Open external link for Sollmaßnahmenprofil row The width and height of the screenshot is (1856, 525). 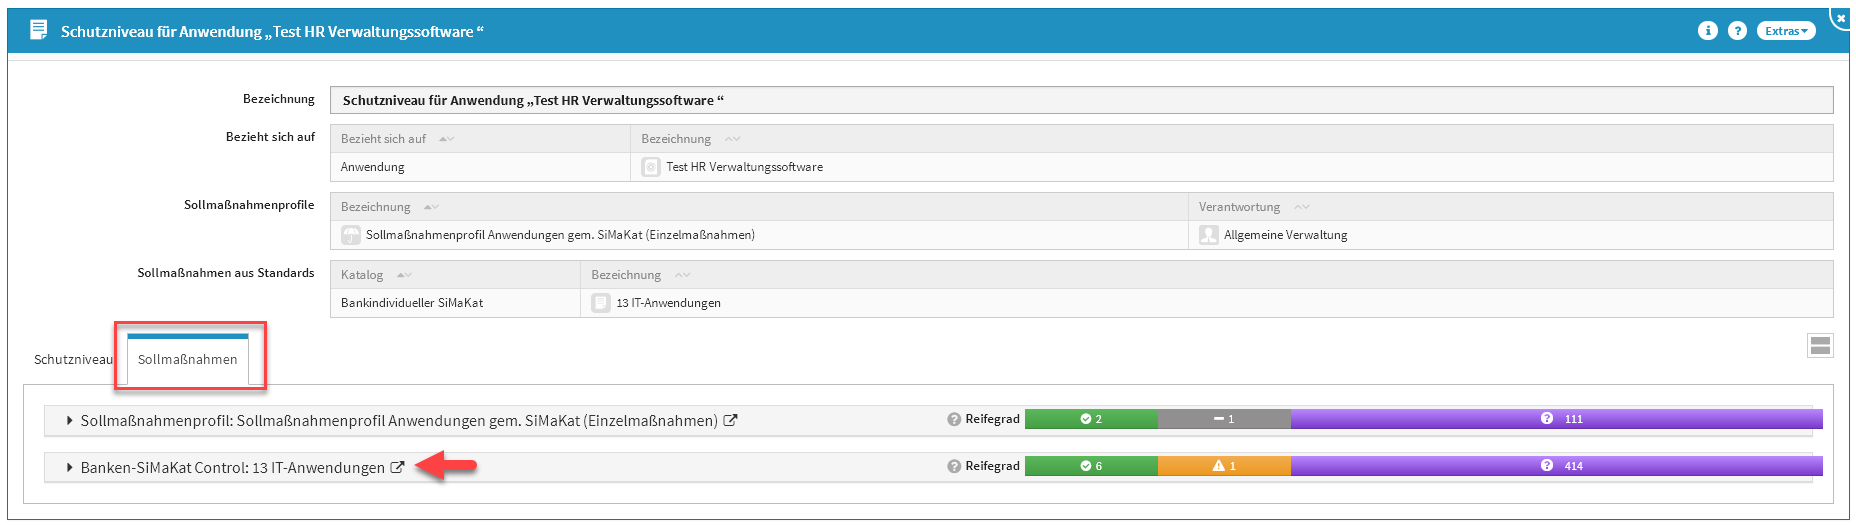pyautogui.click(x=731, y=420)
